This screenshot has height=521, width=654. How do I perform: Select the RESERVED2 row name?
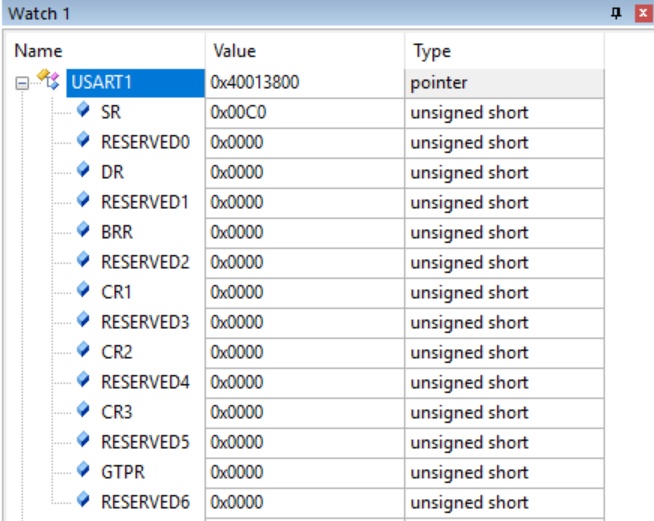[145, 262]
